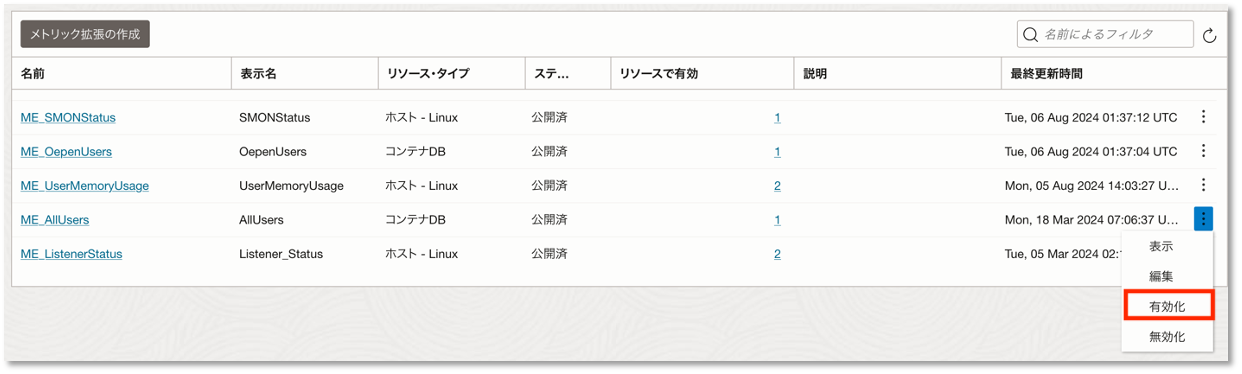Open the ME_AllUsers link
This screenshot has height=374, width=1242.
[55, 220]
